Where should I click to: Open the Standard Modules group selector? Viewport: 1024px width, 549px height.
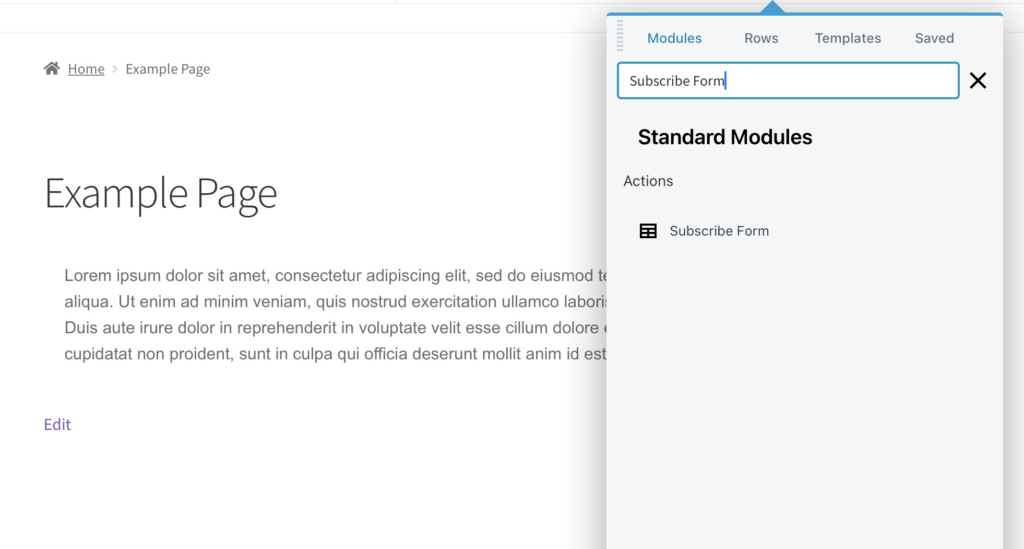pos(725,137)
